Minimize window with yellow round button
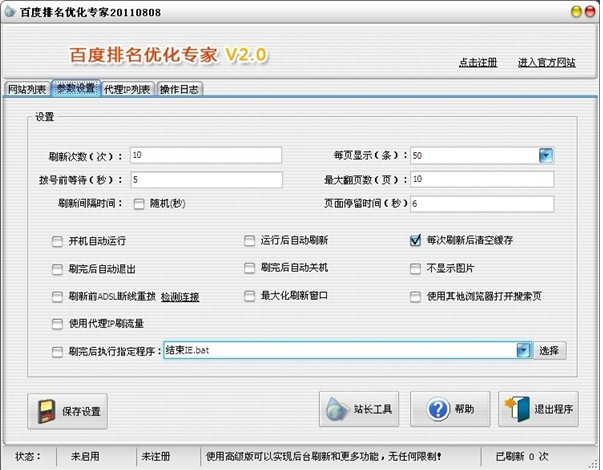Viewport: 603px width, 470px height. coord(576,12)
